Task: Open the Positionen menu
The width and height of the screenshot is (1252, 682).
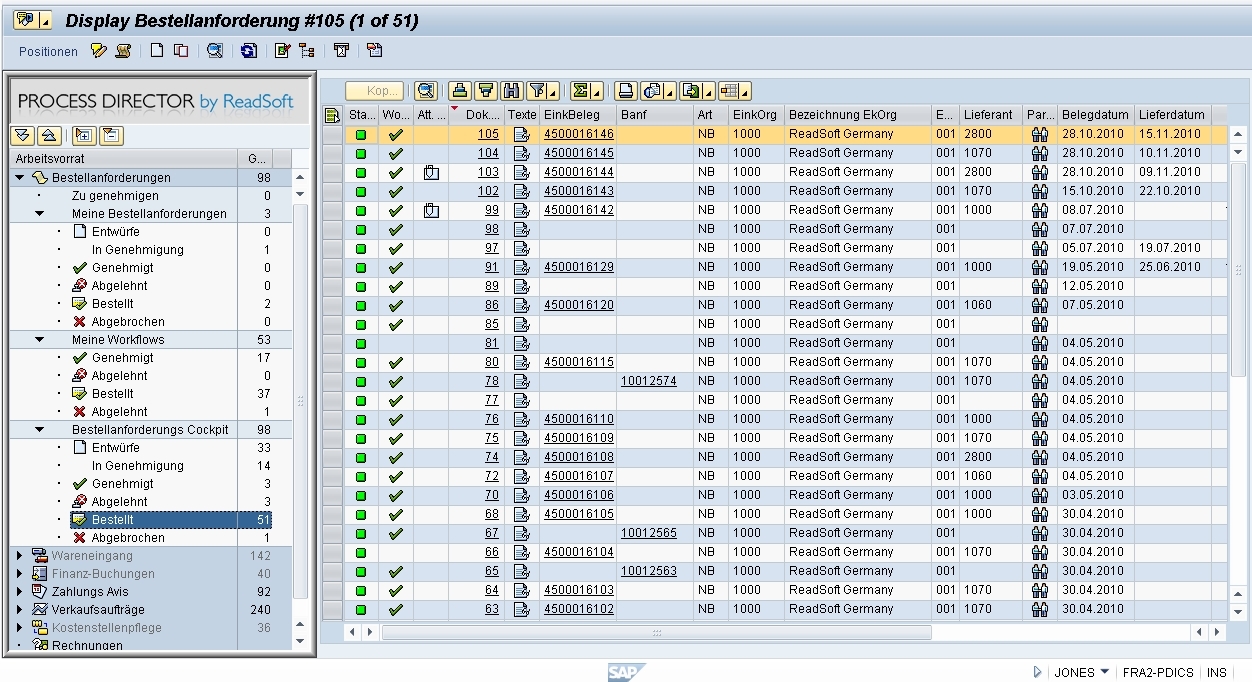Action: [49, 51]
